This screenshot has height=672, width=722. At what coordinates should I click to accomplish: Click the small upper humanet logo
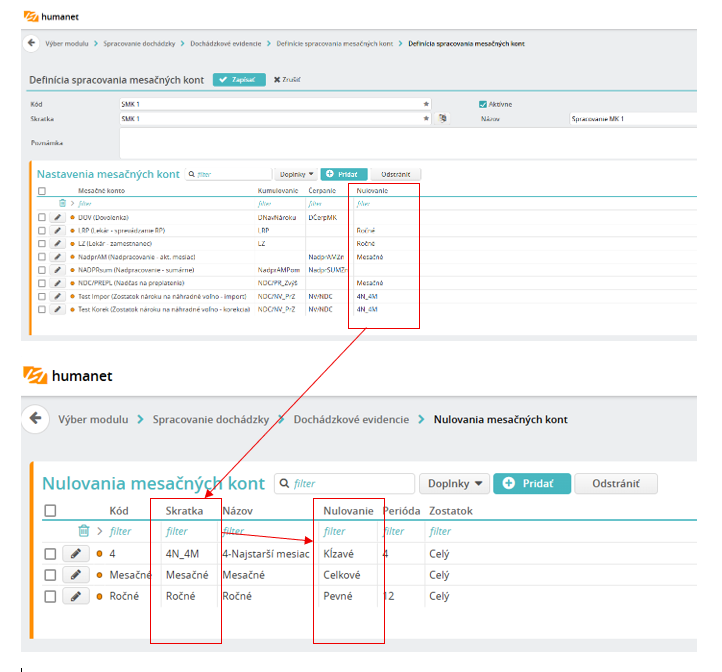coord(51,17)
